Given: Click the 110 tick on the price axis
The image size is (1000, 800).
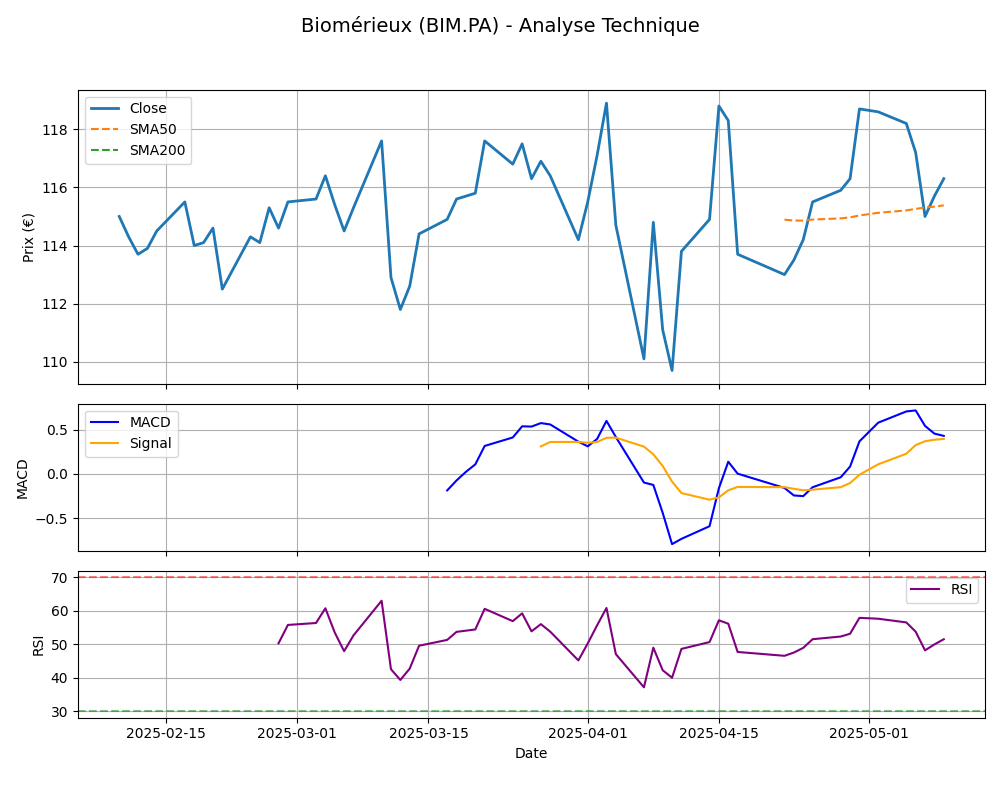Looking at the screenshot, I should [55, 362].
